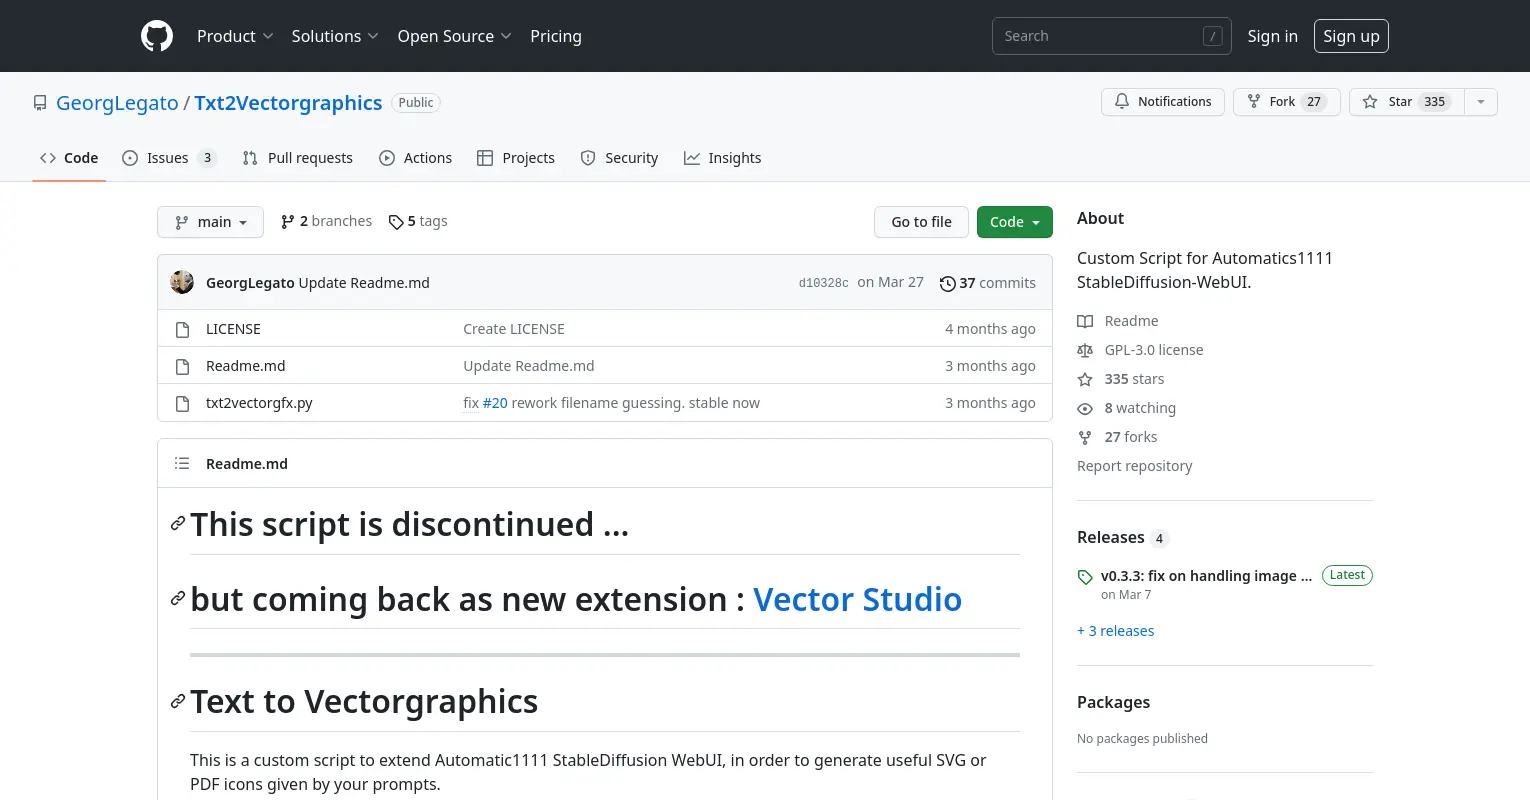Click the Go to file button
The image size is (1530, 800).
pyautogui.click(x=921, y=222)
